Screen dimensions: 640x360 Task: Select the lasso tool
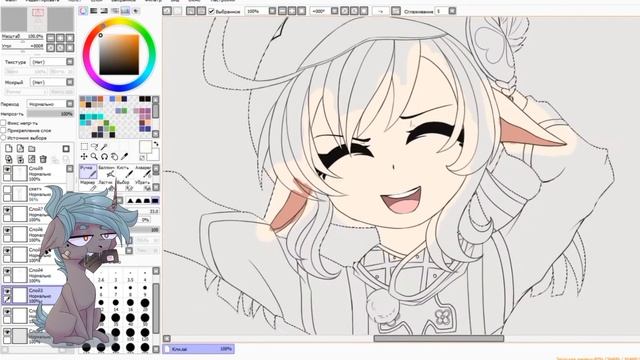click(x=94, y=147)
